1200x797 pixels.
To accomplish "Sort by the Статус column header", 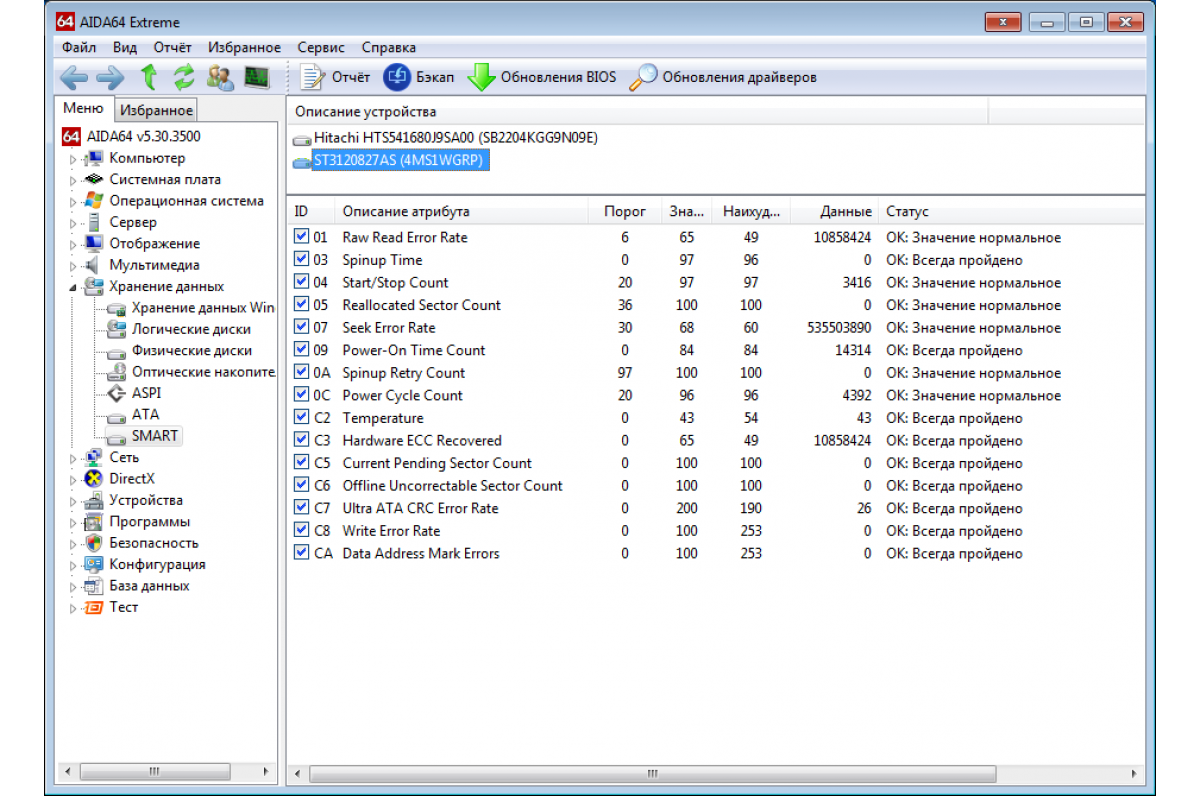I will (1011, 211).
